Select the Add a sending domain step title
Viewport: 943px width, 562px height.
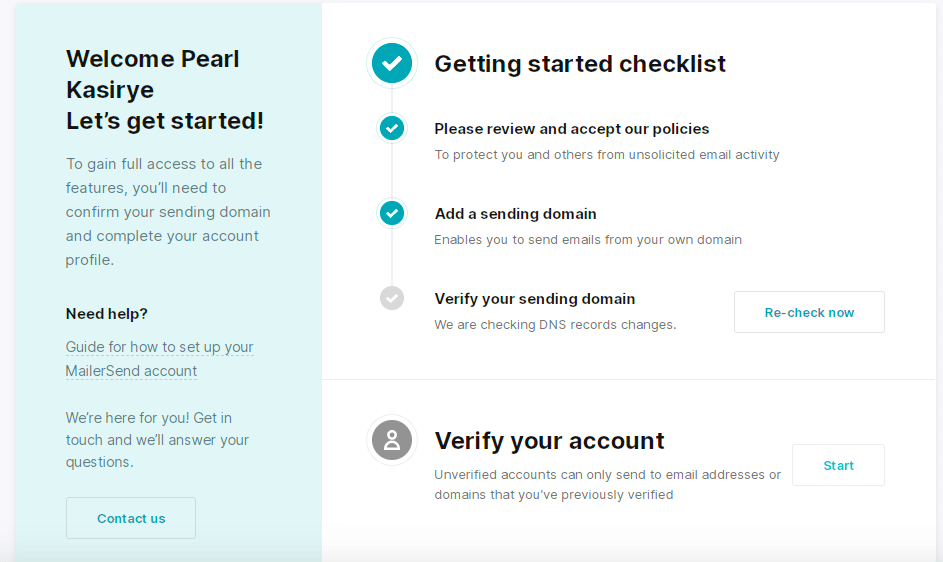pos(515,214)
